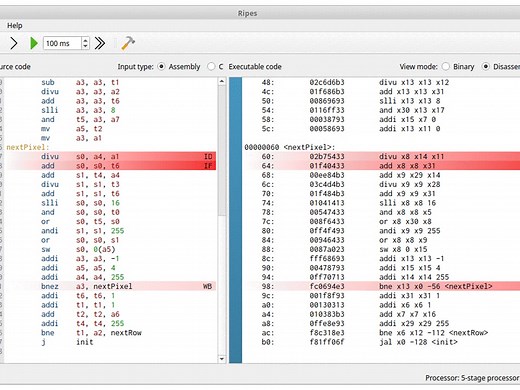The height and width of the screenshot is (390, 520).
Task: Click the 'sw s0, 0(a5)' source line
Action: click(x=111, y=249)
